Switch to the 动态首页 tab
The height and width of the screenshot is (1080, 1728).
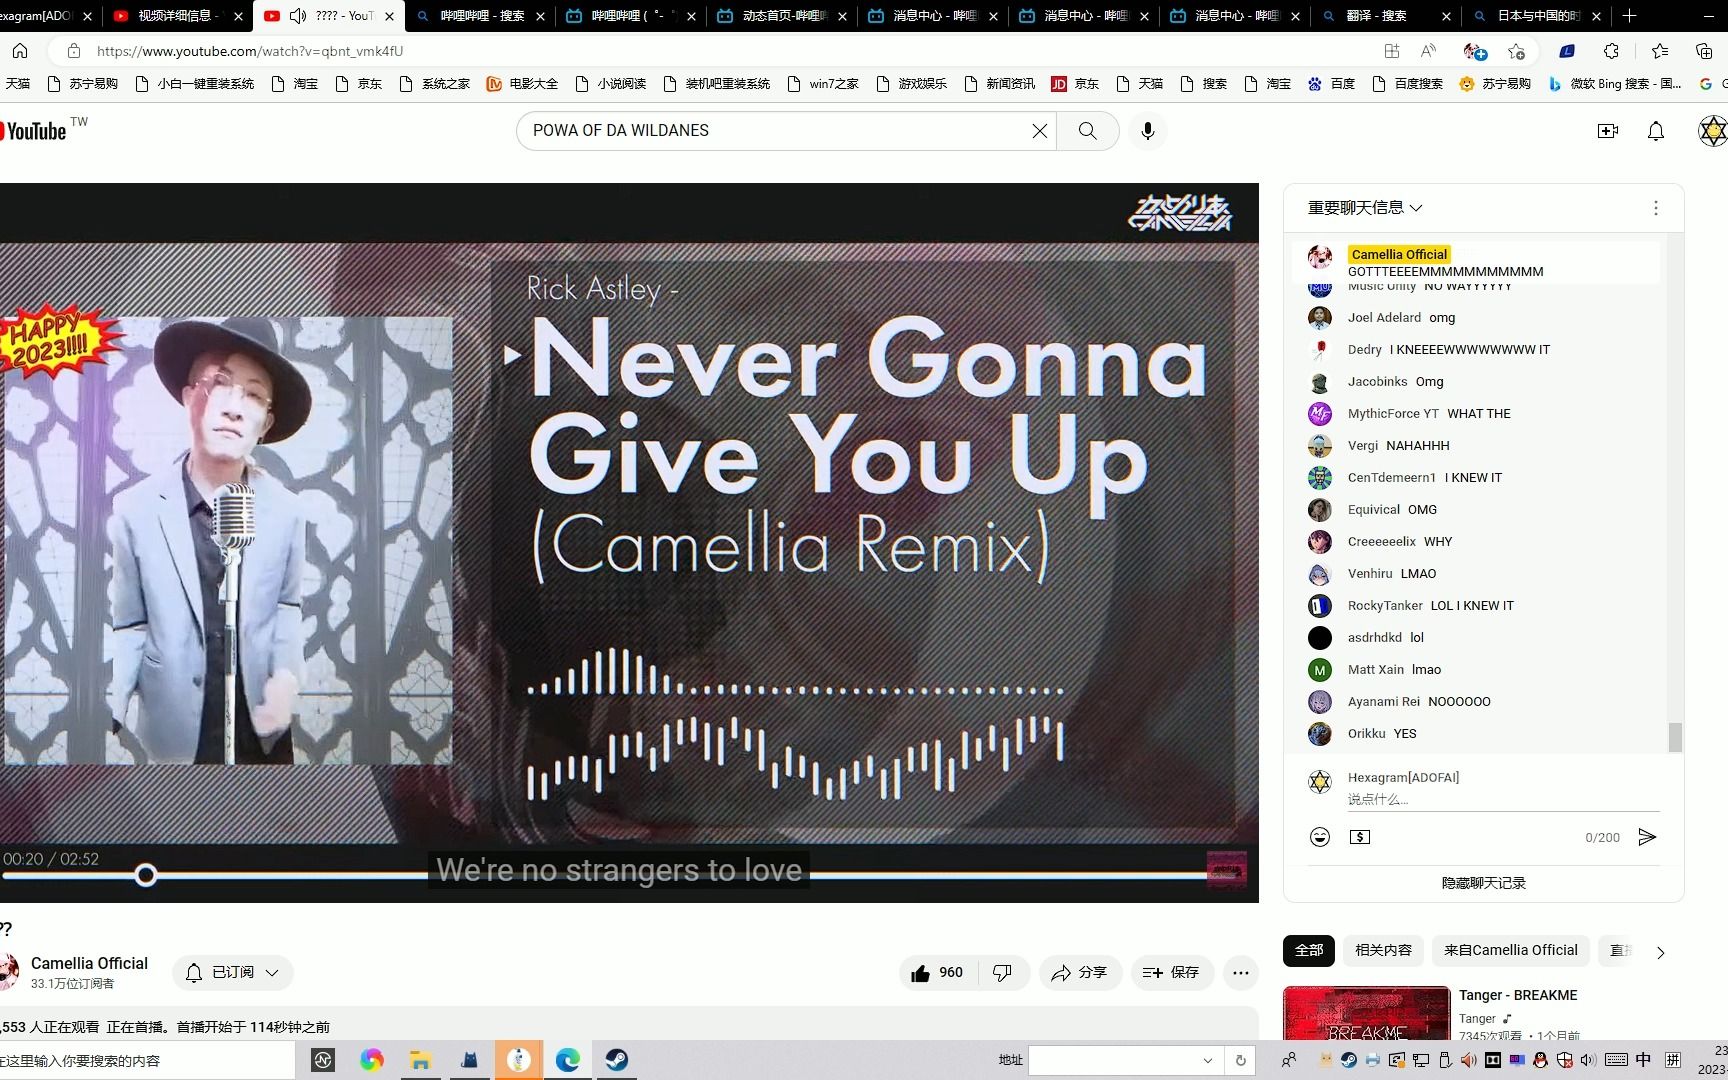(782, 15)
